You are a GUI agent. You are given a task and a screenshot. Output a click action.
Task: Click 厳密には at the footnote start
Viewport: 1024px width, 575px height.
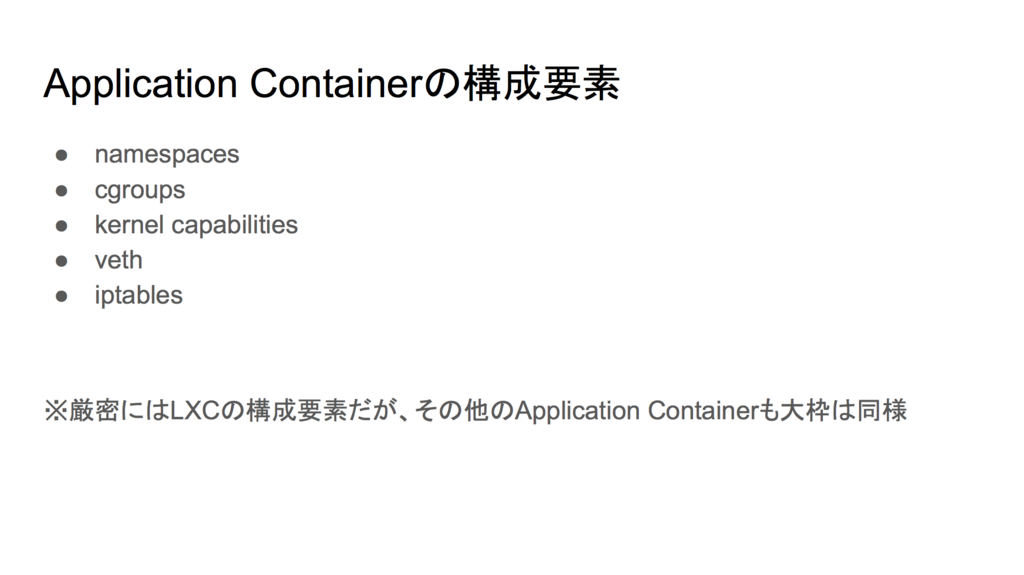click(x=119, y=411)
